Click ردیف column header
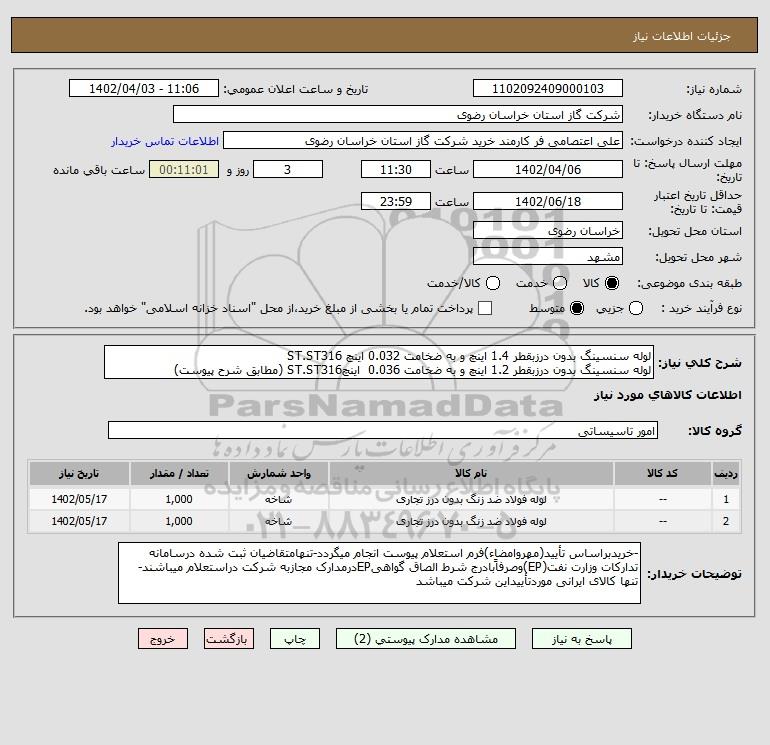 (x=725, y=473)
